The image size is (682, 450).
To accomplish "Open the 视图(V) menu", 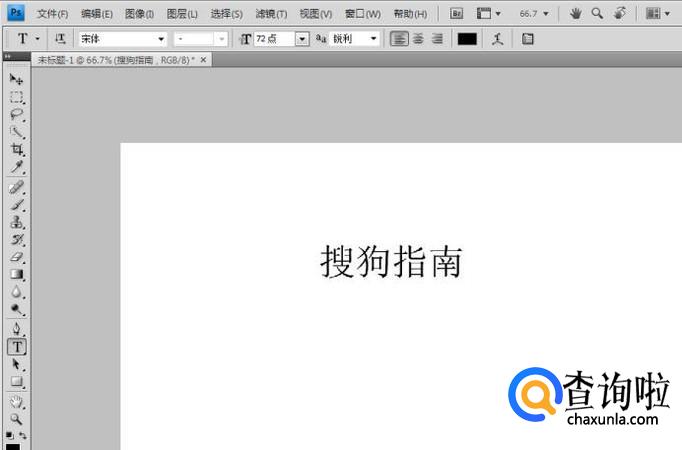I will click(315, 14).
